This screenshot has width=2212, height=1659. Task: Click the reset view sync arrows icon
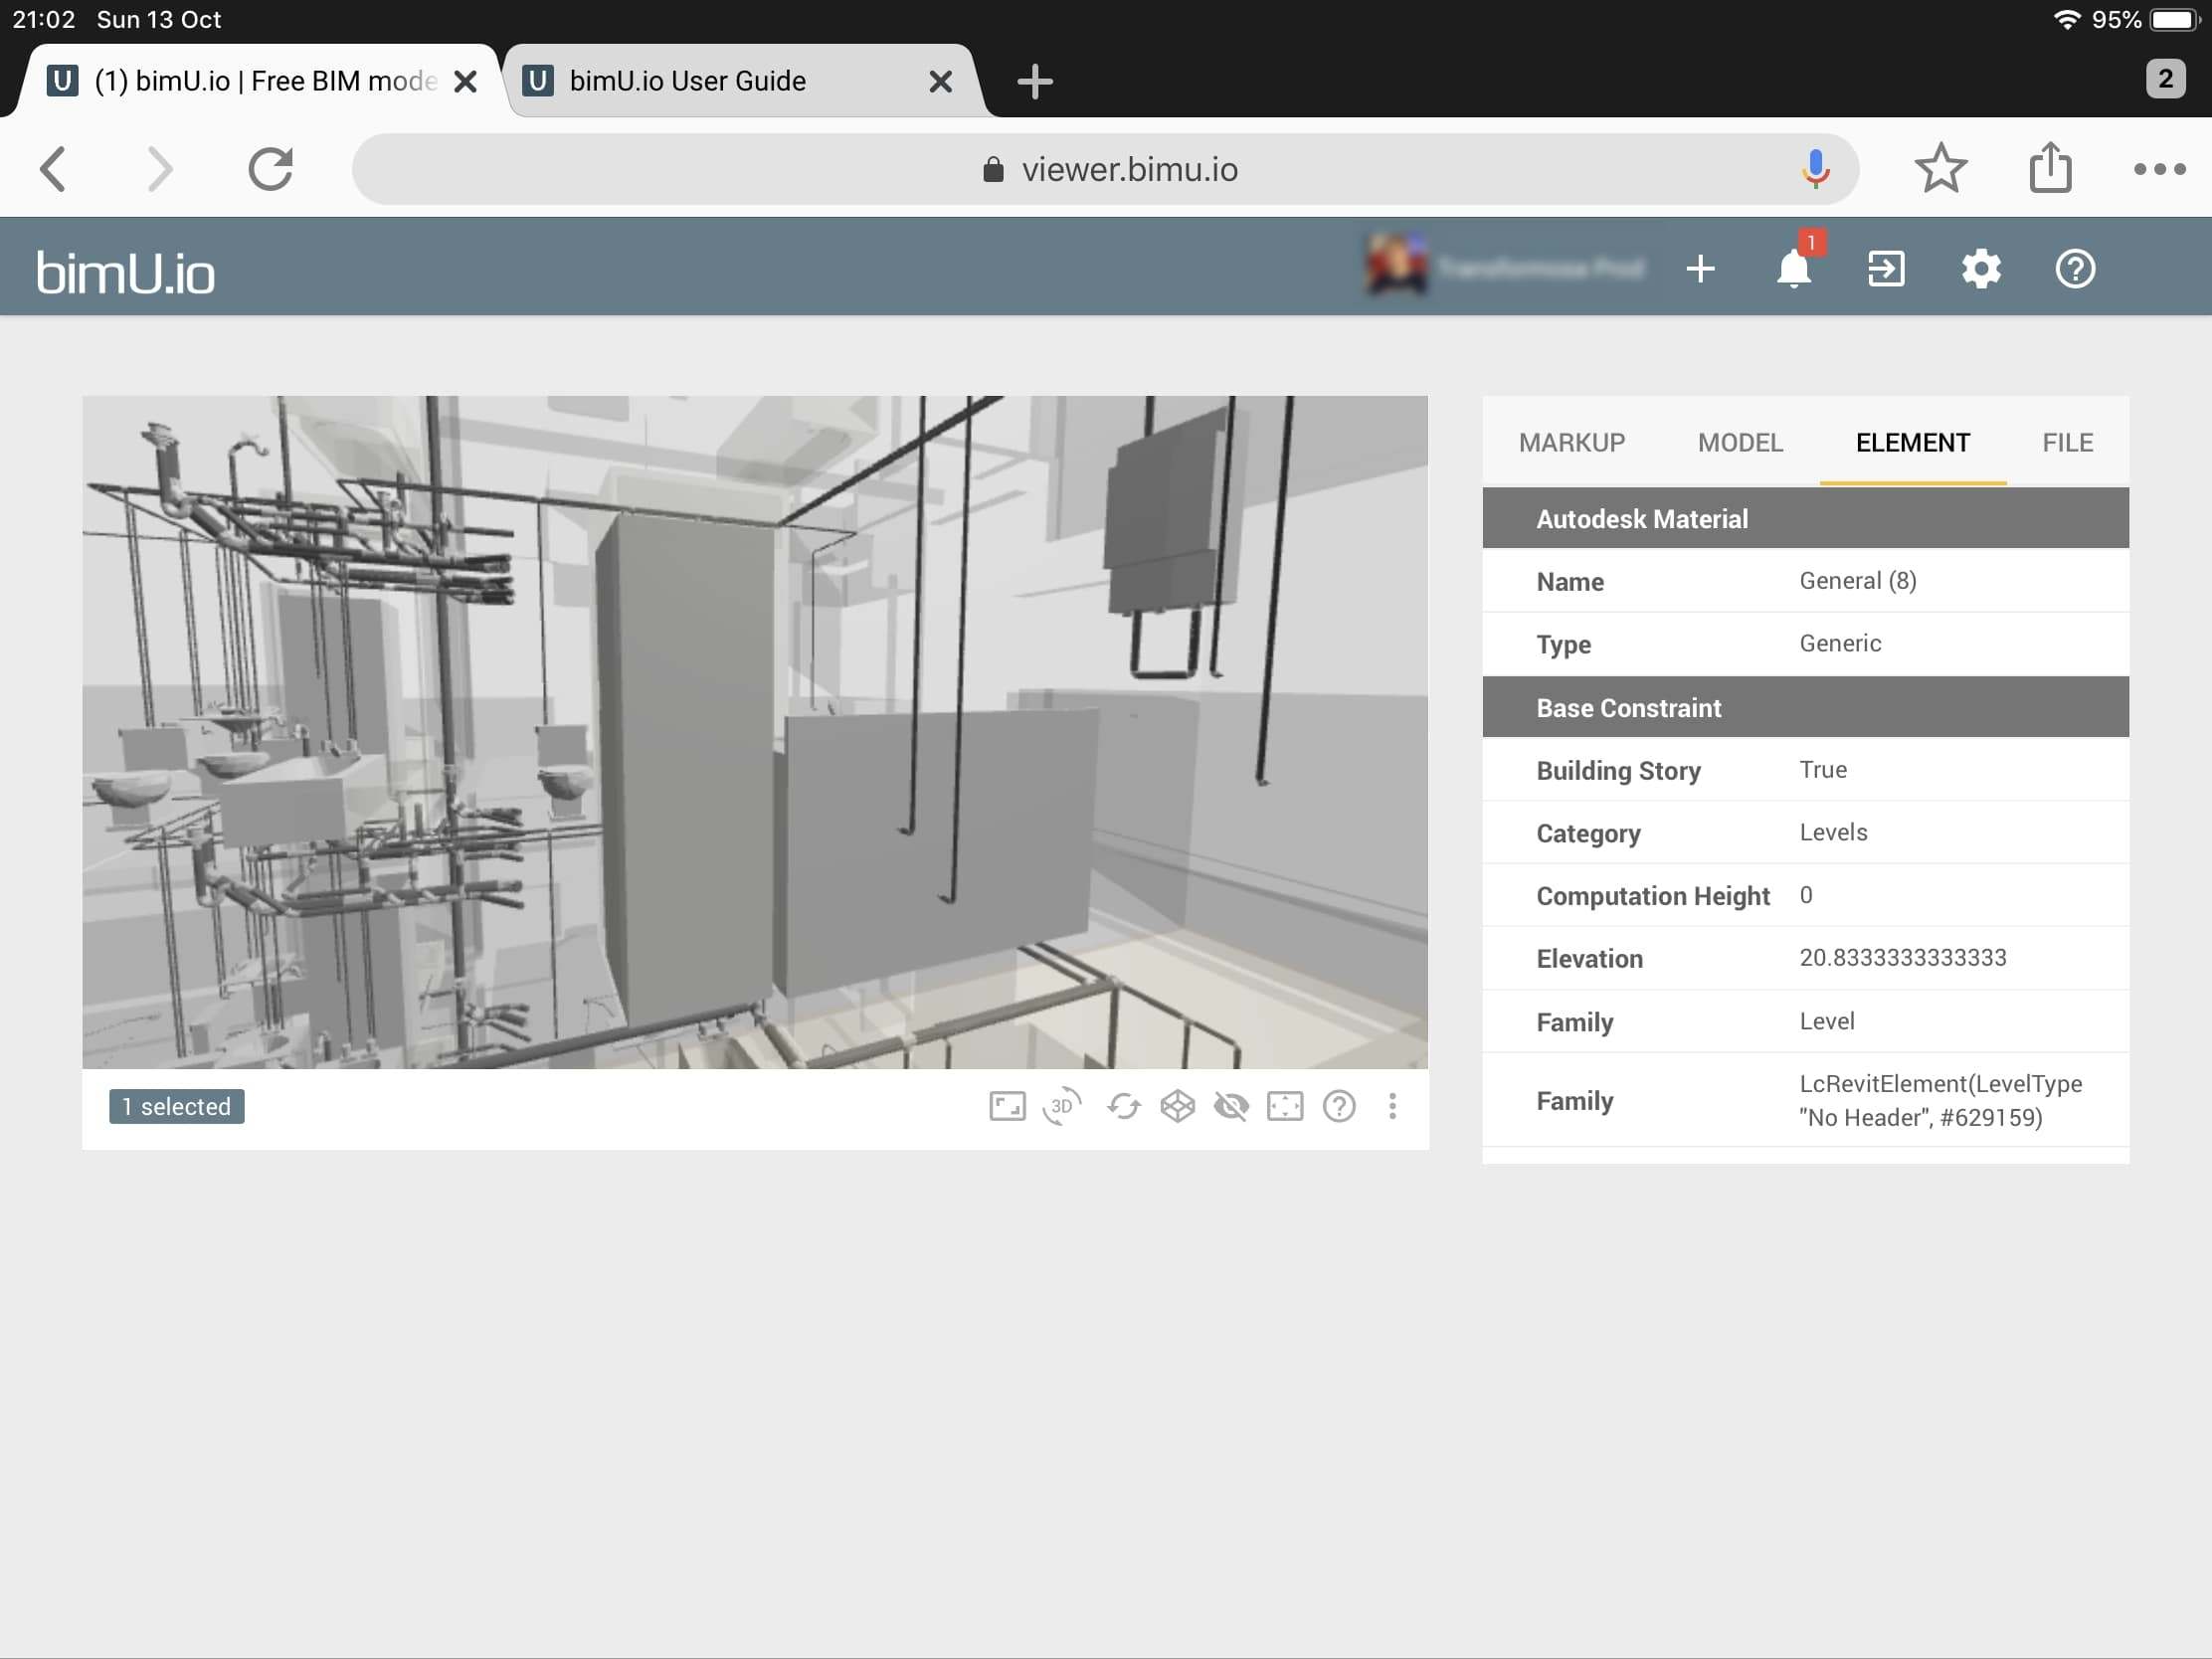[x=1123, y=1106]
